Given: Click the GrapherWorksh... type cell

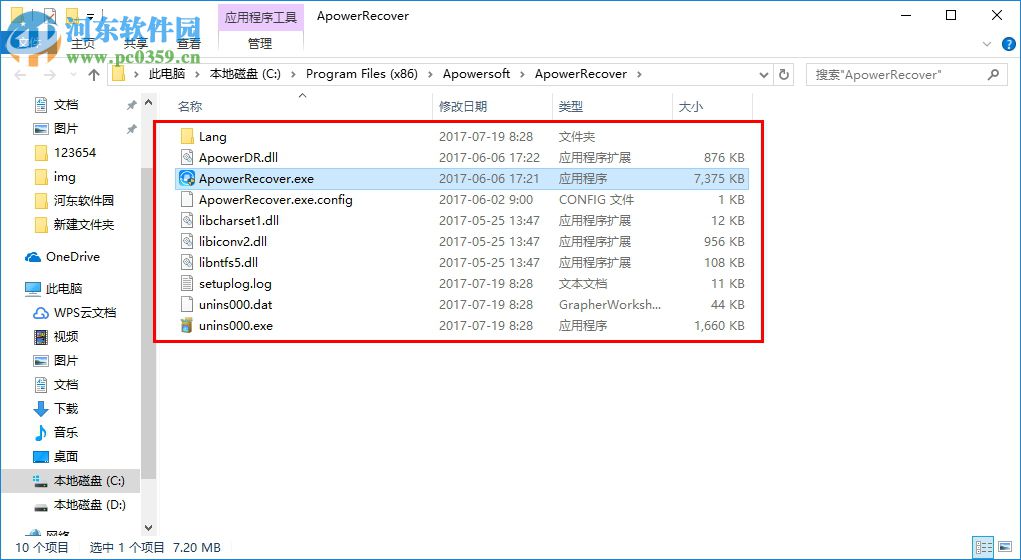Looking at the screenshot, I should click(609, 304).
